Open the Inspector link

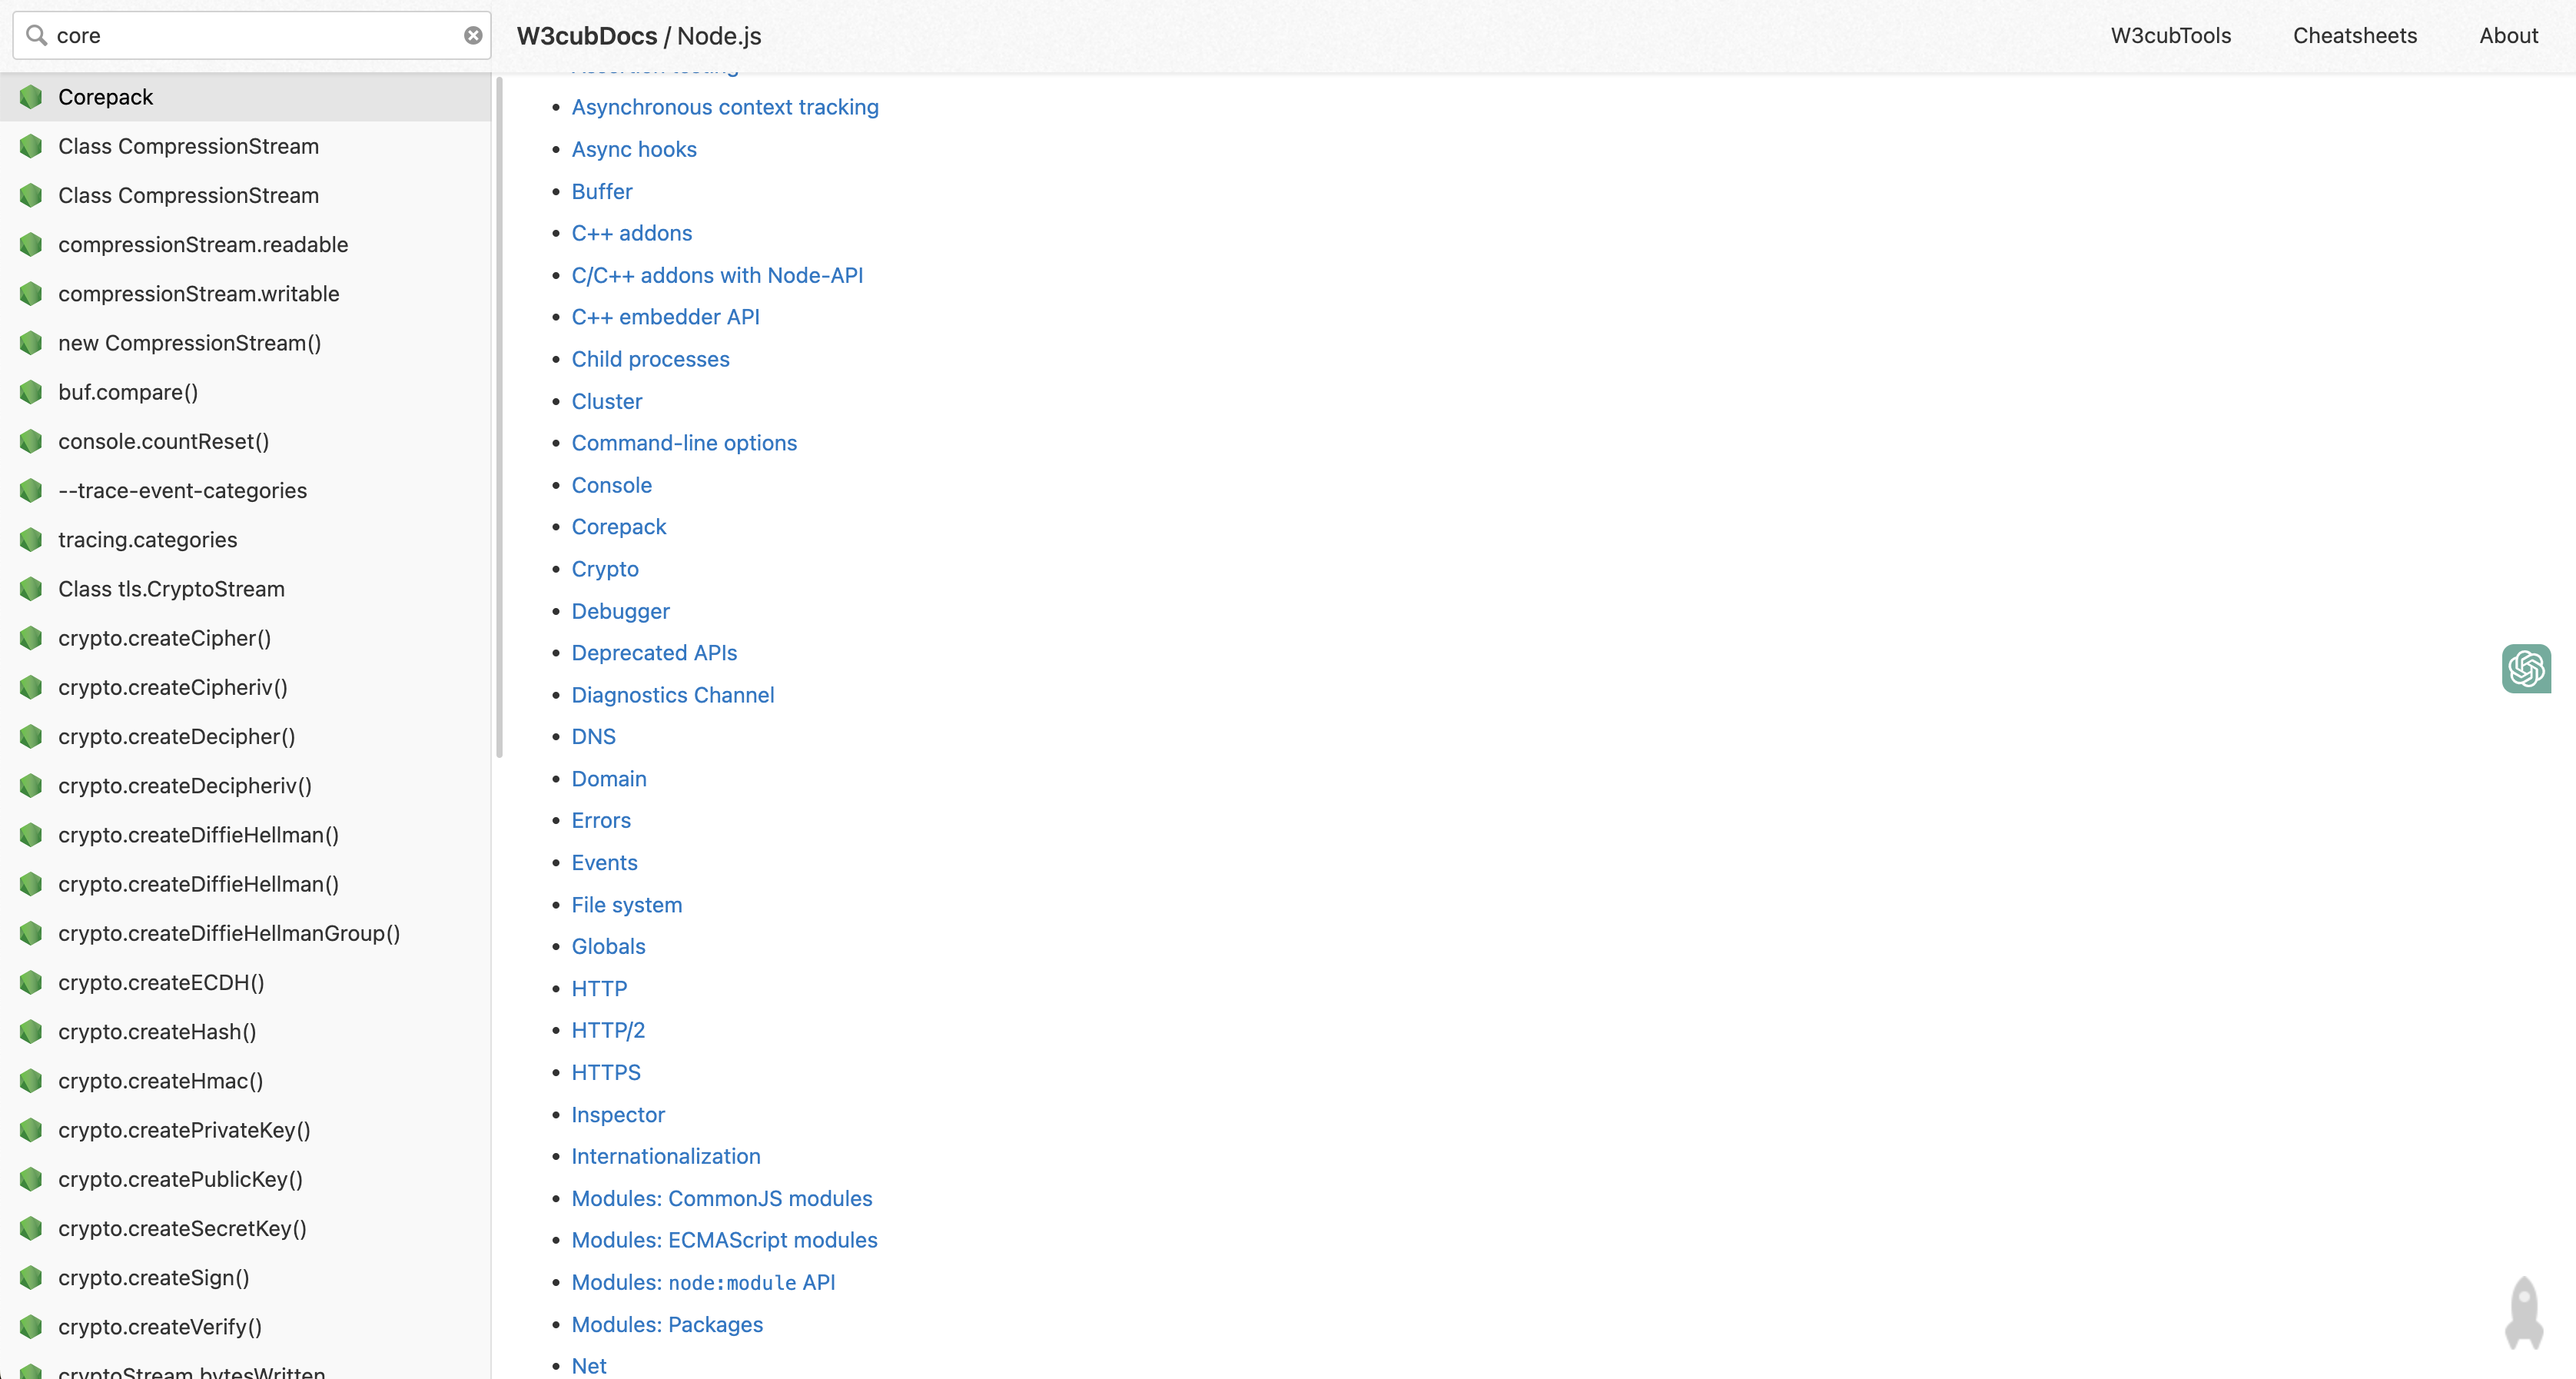click(x=617, y=1114)
